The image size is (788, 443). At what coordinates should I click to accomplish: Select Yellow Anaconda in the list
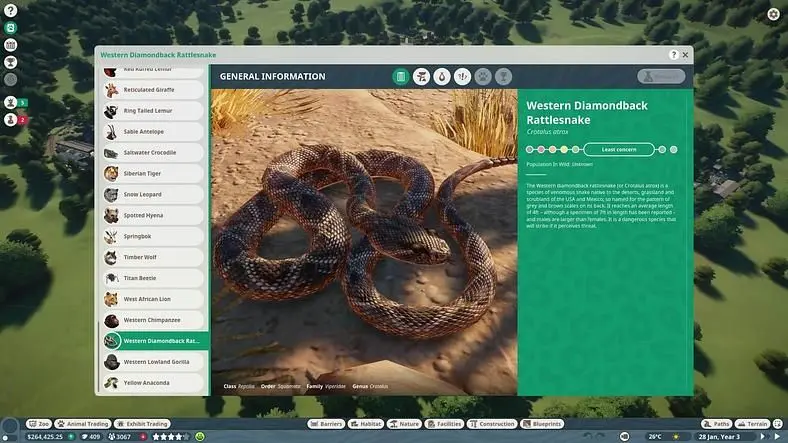153,383
